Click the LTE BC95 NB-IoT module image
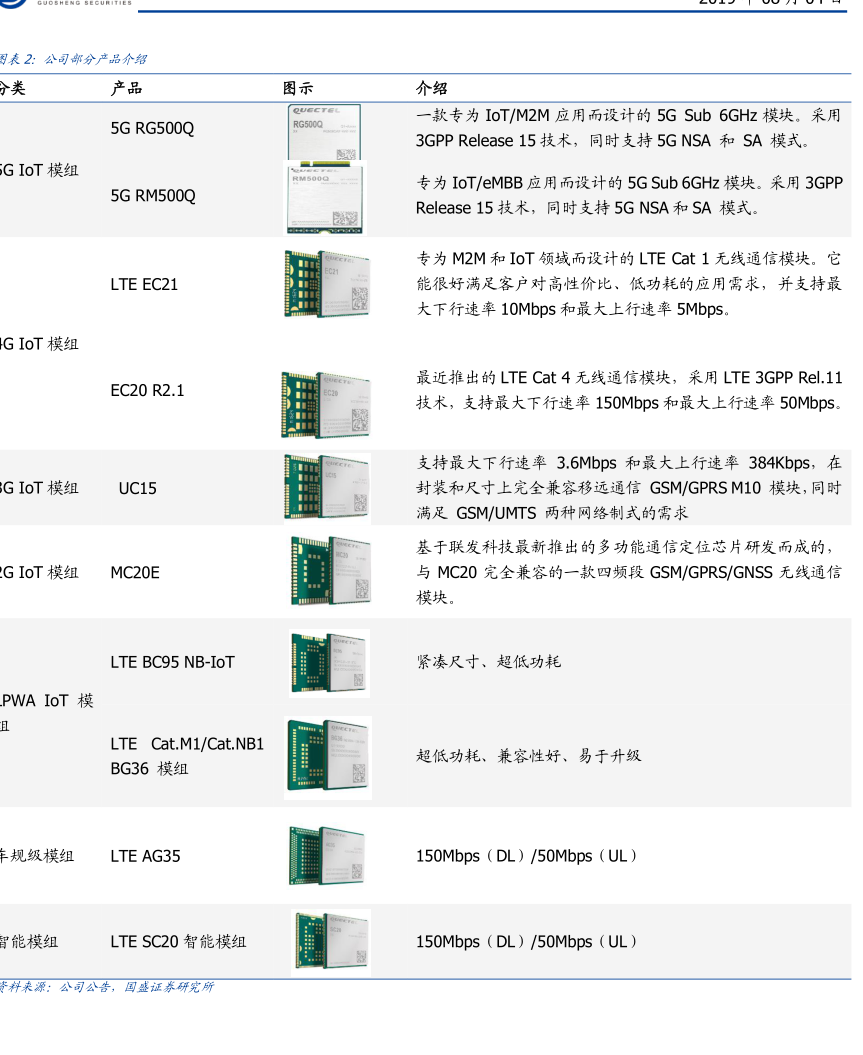Screen dimensions: 863x1055 [x=330, y=662]
